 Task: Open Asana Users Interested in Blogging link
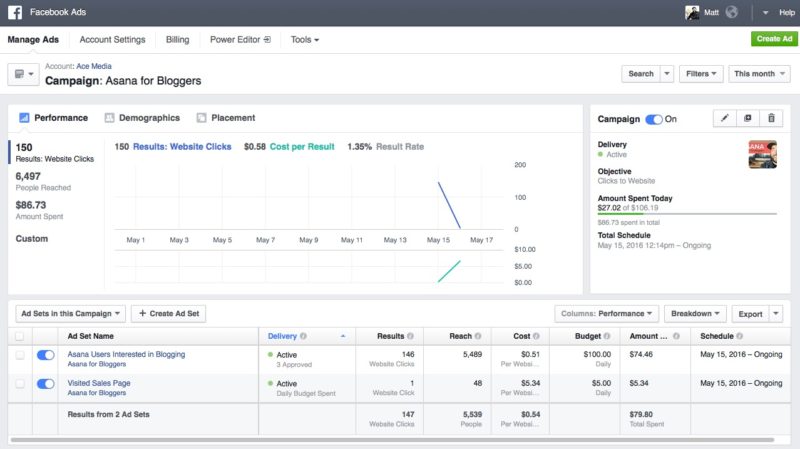(x=127, y=354)
